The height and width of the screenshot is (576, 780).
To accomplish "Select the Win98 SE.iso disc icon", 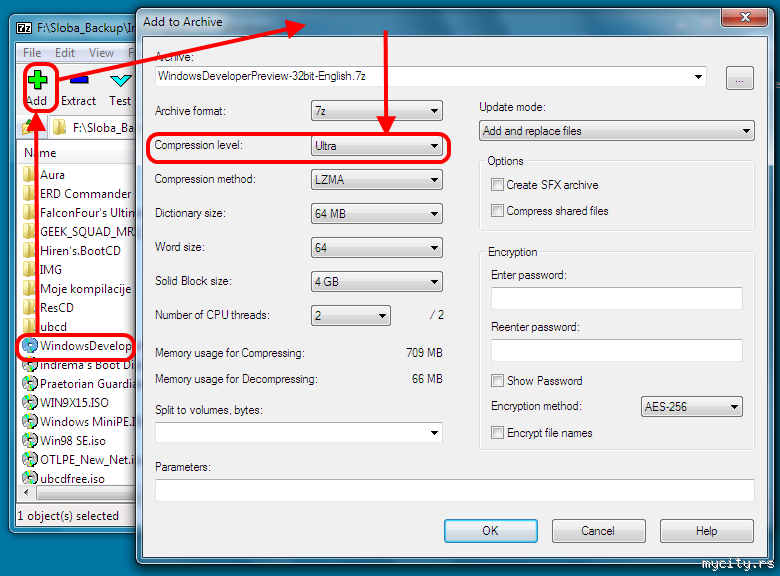I will [x=30, y=440].
